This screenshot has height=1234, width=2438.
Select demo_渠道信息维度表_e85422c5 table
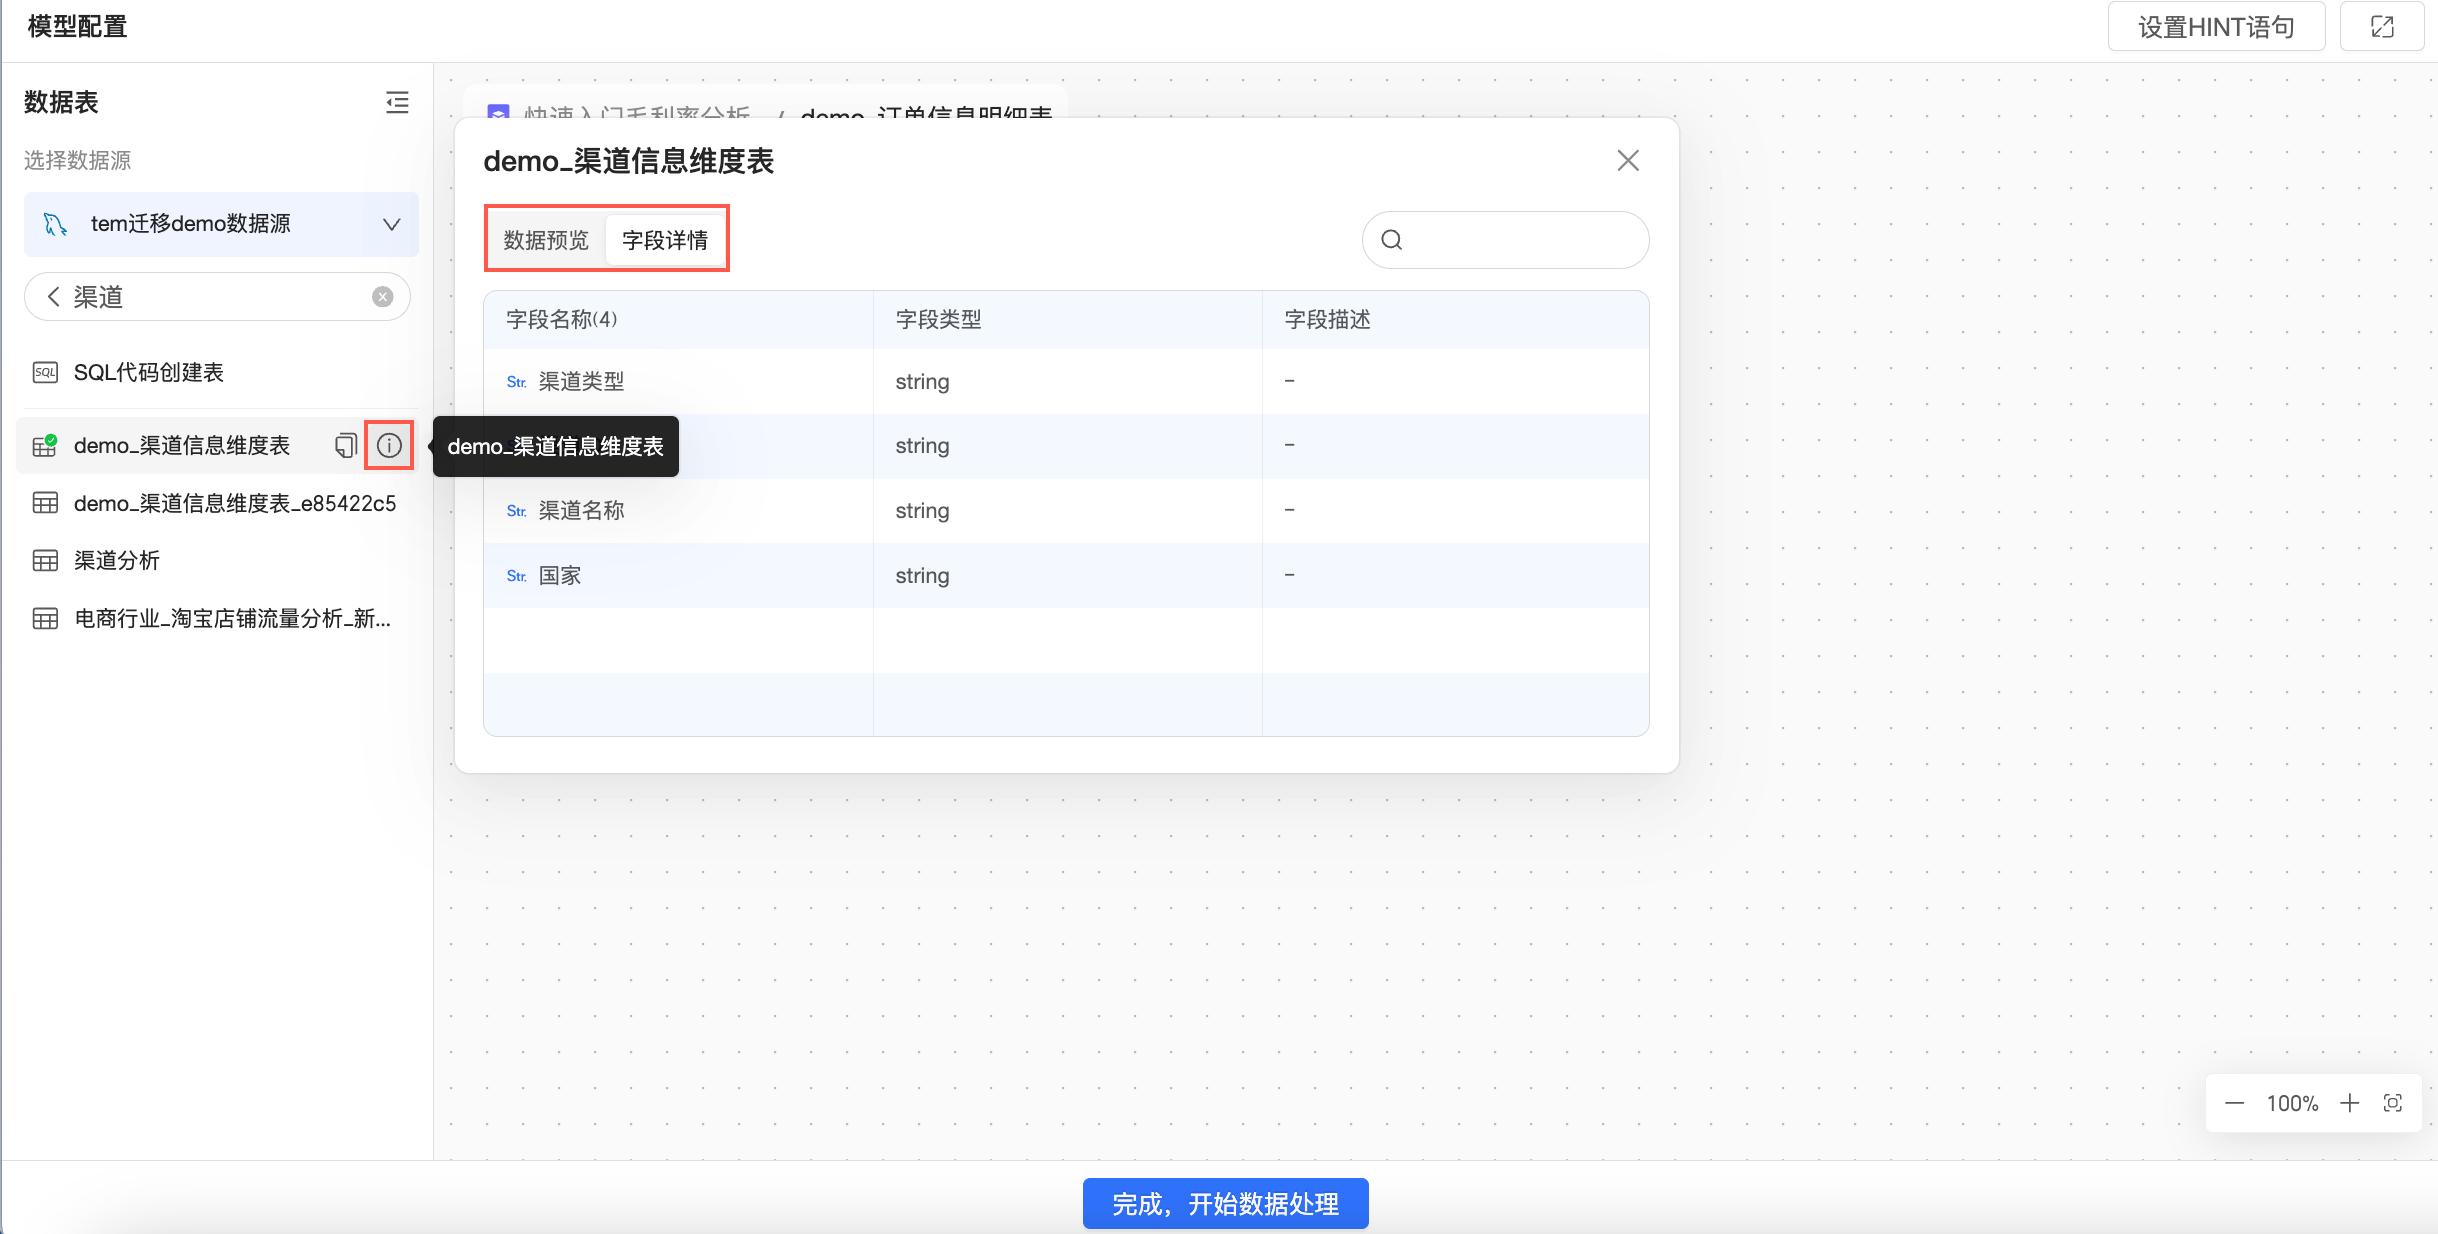click(234, 503)
